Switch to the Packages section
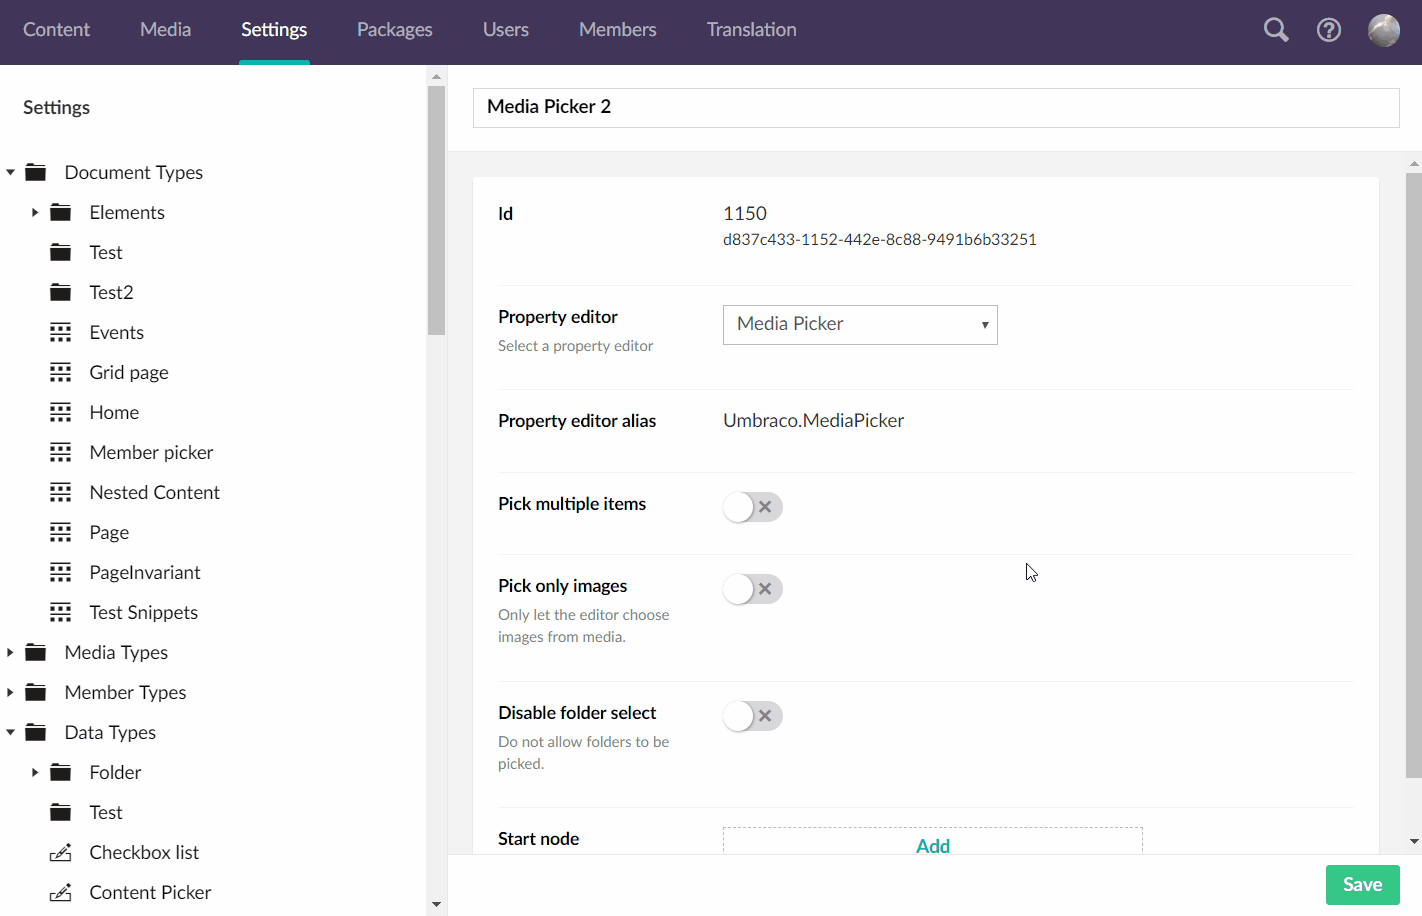 [x=394, y=29]
